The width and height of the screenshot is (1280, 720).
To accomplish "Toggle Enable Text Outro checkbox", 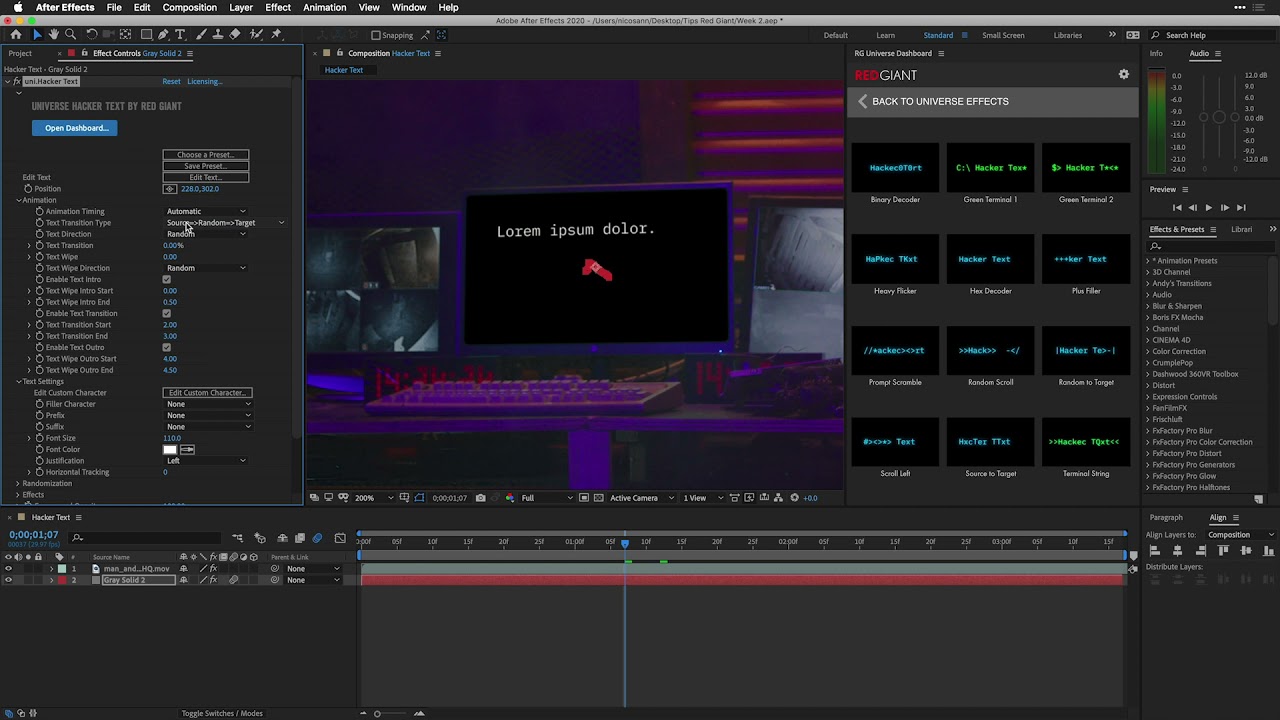I will click(167, 348).
